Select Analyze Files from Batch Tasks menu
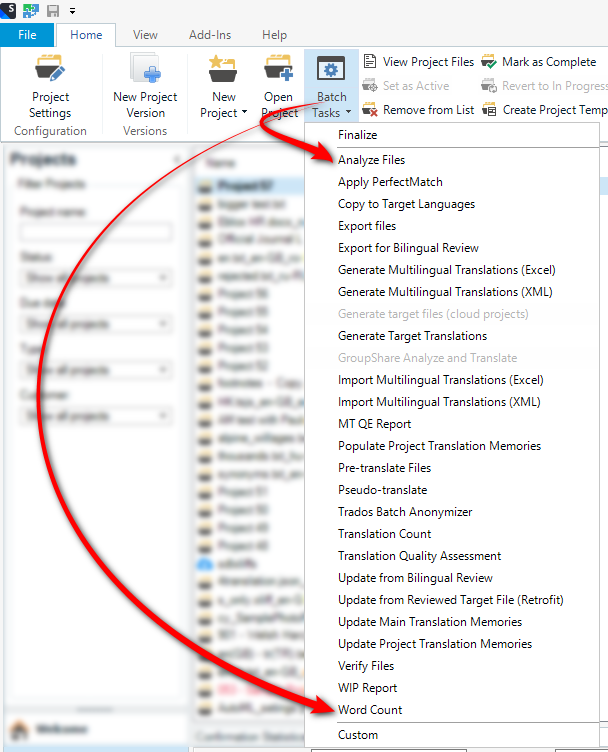Image resolution: width=608 pixels, height=752 pixels. pos(371,160)
